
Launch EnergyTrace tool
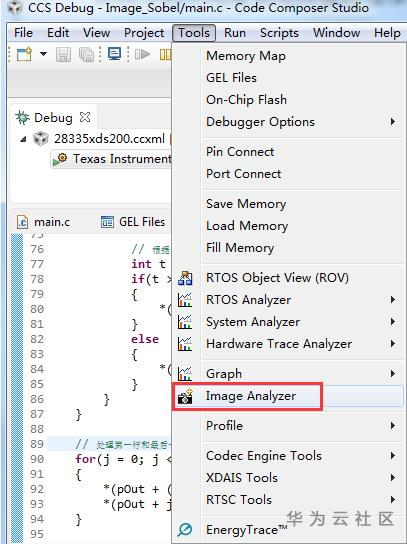click(246, 530)
